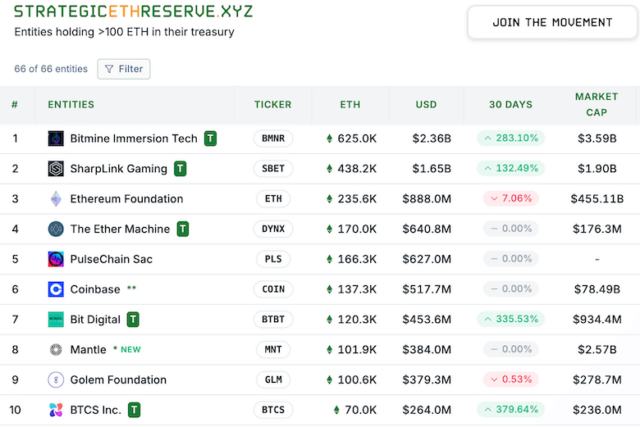Click the Bitmine Immersion Tech logo icon
The height and width of the screenshot is (427, 640).
(x=56, y=139)
